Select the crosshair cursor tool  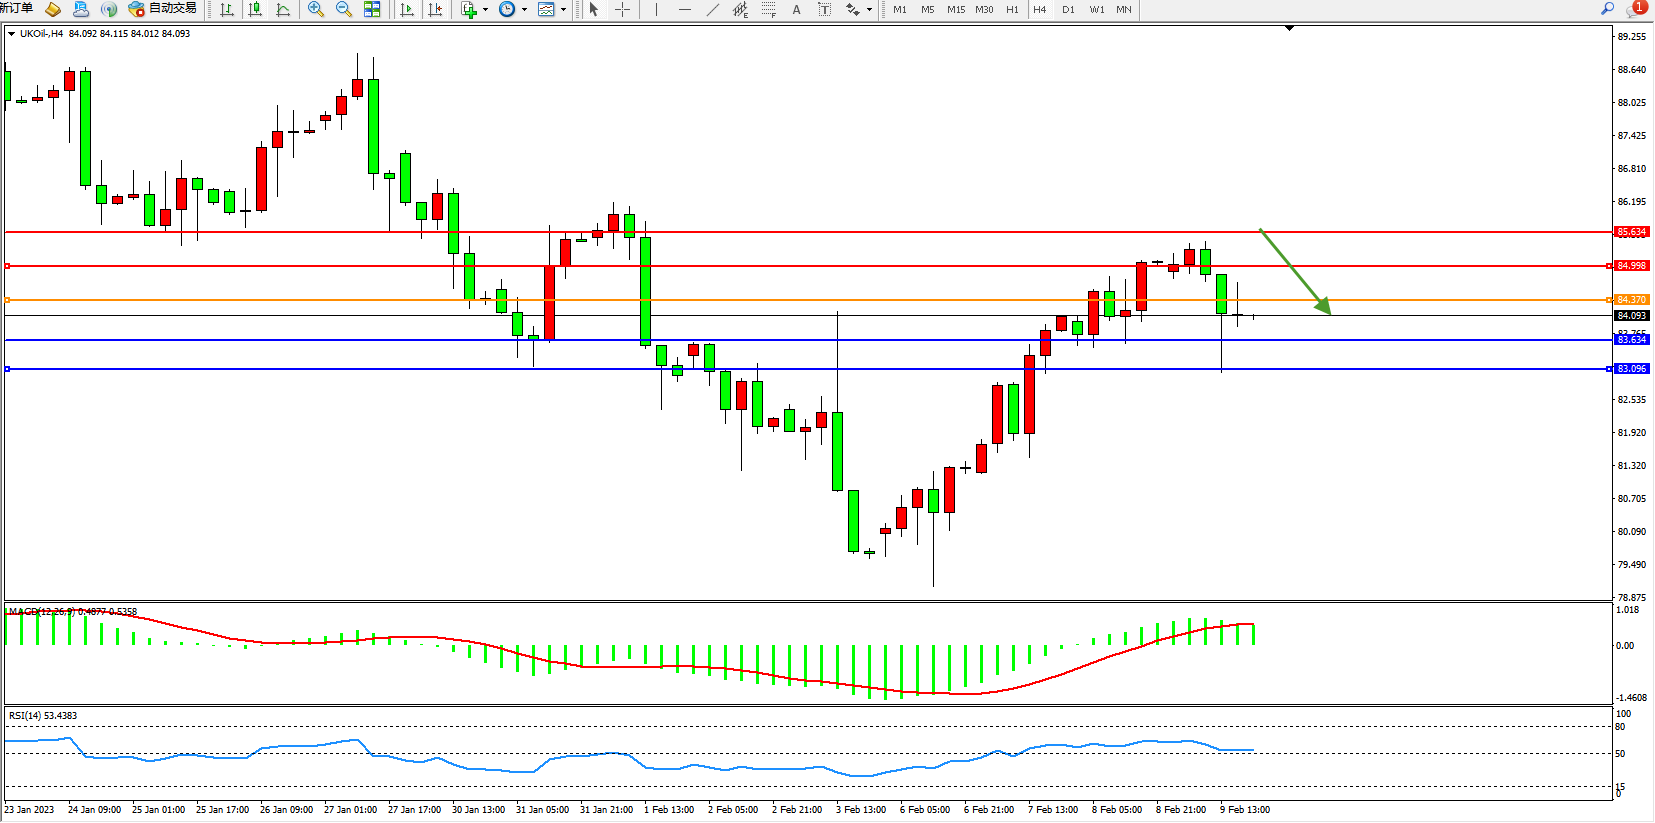click(x=622, y=10)
